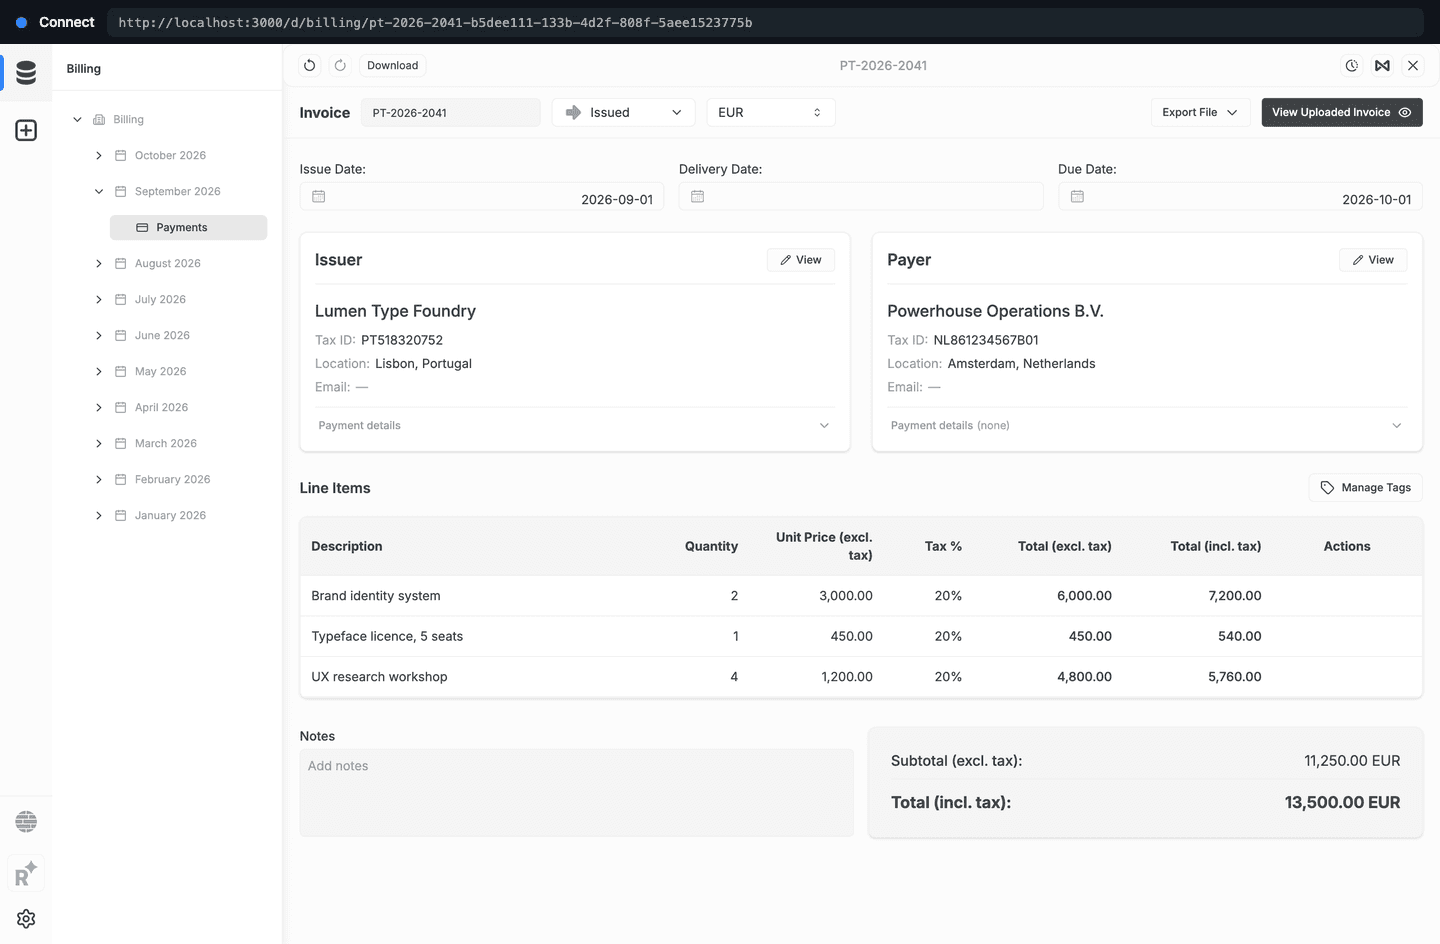The height and width of the screenshot is (944, 1440).
Task: Click 'Lisbon, Portugal' location text
Action: pyautogui.click(x=423, y=364)
